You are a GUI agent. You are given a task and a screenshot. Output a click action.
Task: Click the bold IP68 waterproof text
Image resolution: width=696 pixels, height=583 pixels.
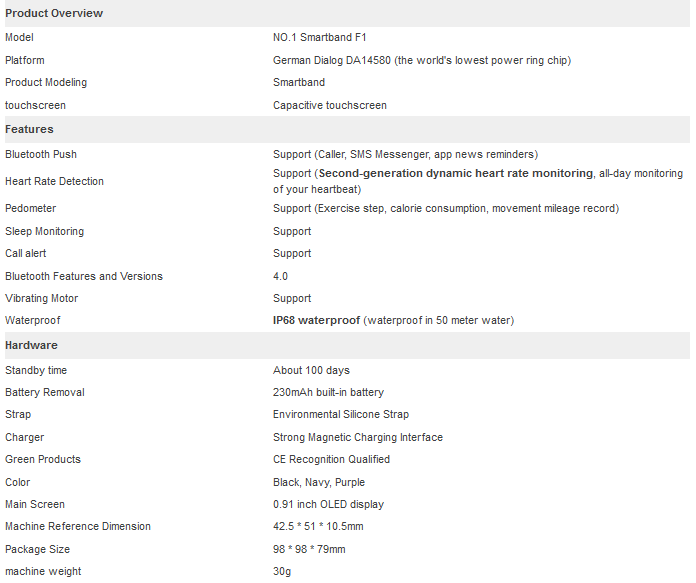tap(316, 320)
